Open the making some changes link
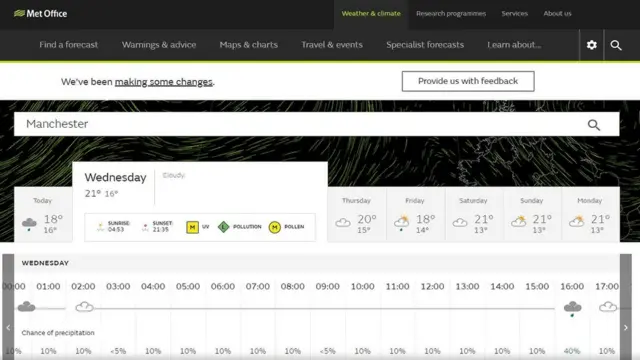Image resolution: width=640 pixels, height=360 pixels. tap(164, 82)
